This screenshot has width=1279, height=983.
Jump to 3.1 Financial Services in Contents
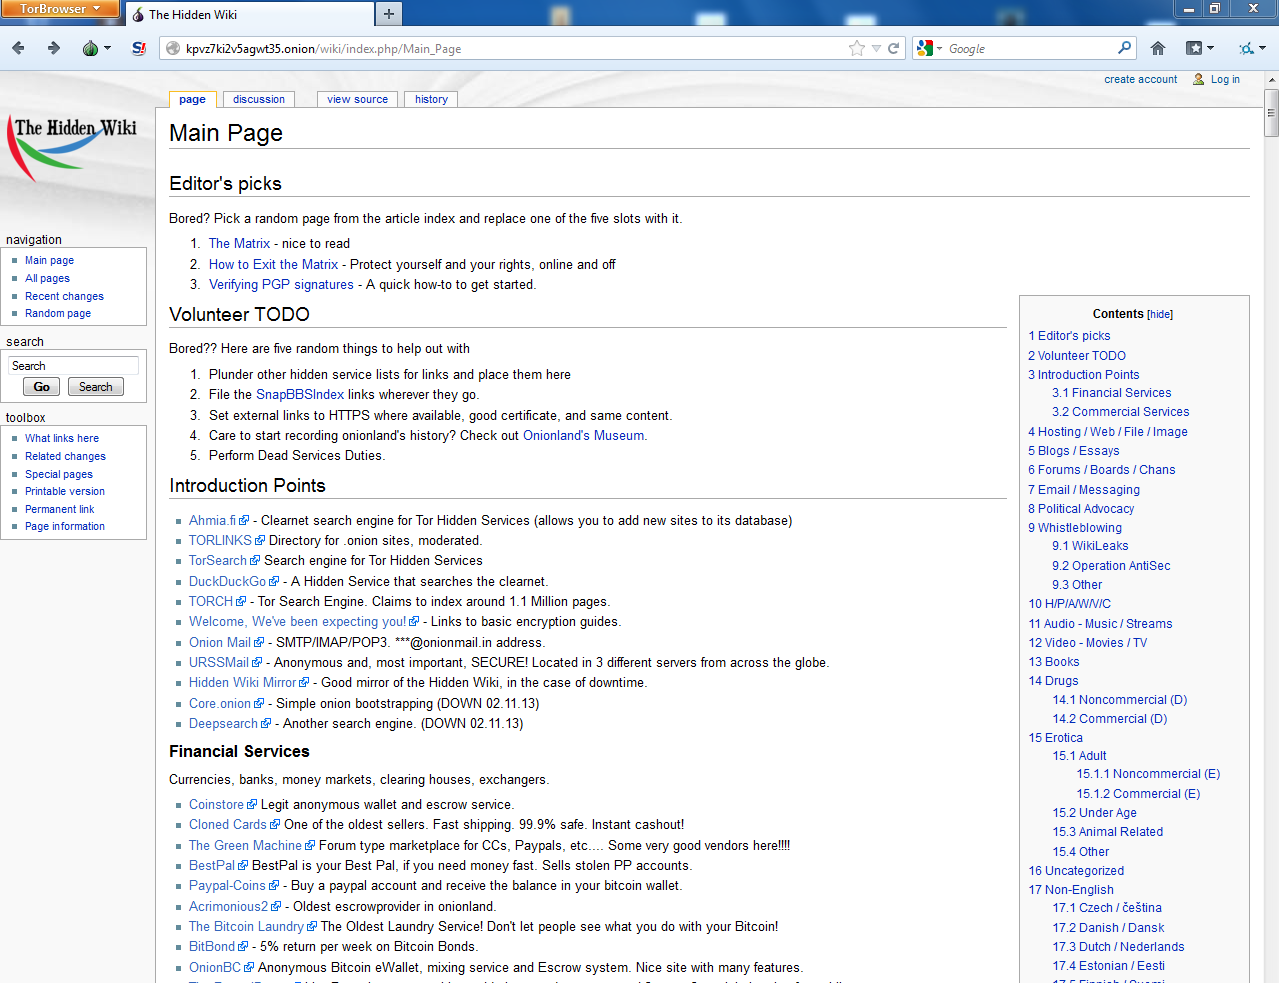point(1111,393)
